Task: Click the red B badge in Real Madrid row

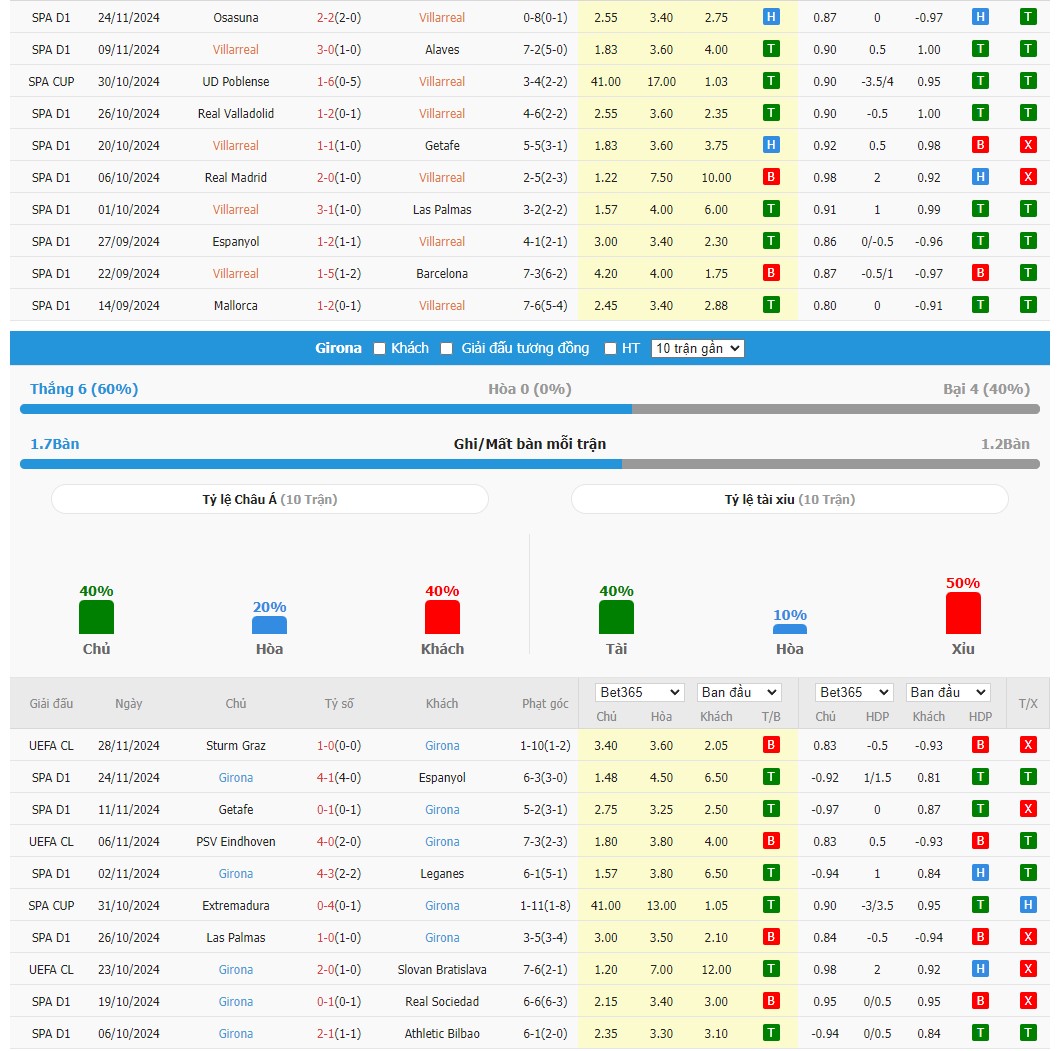Action: 771,177
